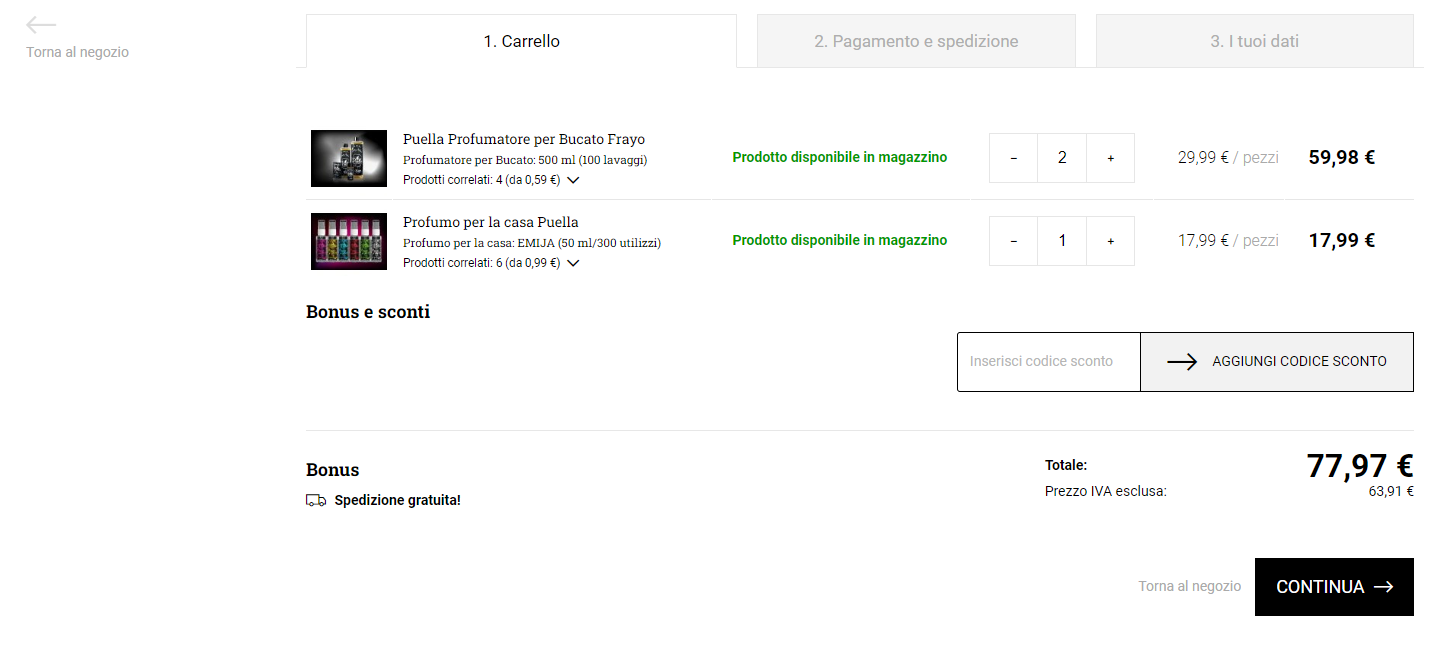
Task: Decrease quantity of Puella Profumatore per Bucato
Action: point(1014,158)
